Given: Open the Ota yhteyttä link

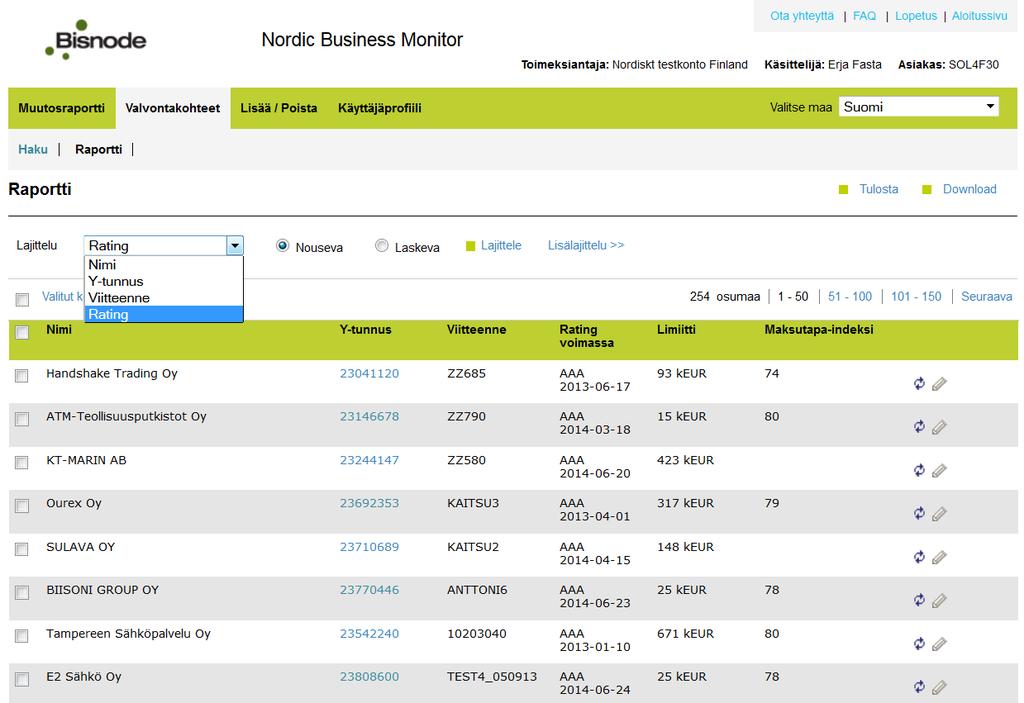Looking at the screenshot, I should coord(802,16).
